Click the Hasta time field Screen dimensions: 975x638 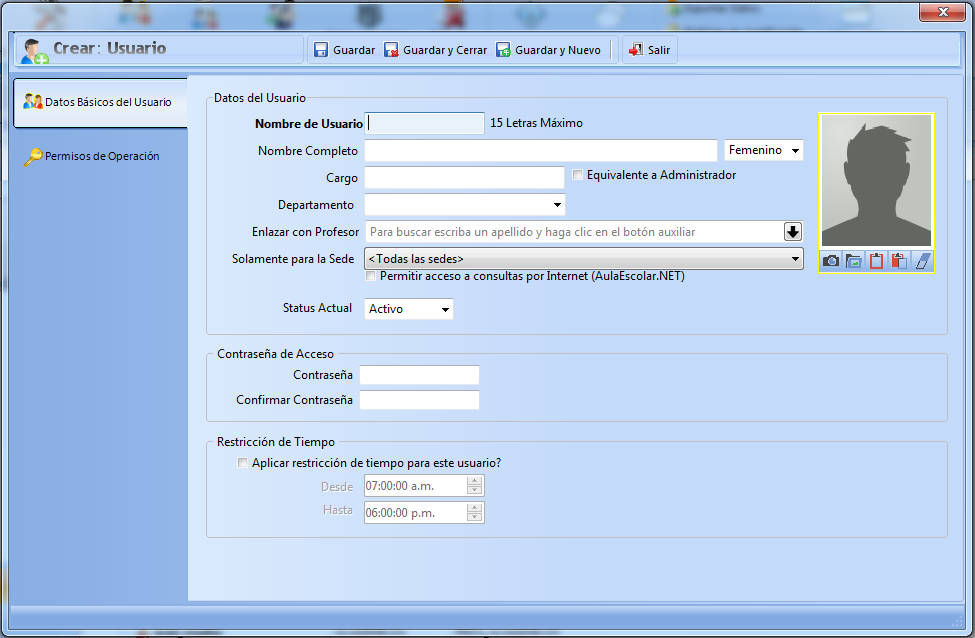pos(415,512)
